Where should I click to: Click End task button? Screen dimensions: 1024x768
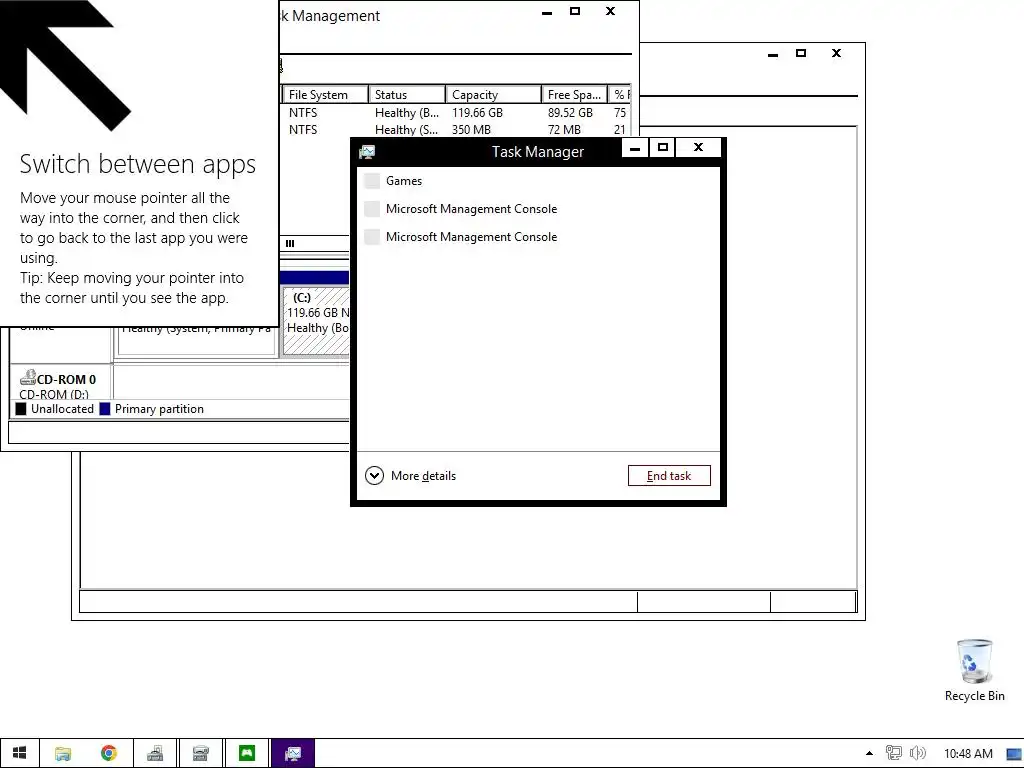(669, 475)
